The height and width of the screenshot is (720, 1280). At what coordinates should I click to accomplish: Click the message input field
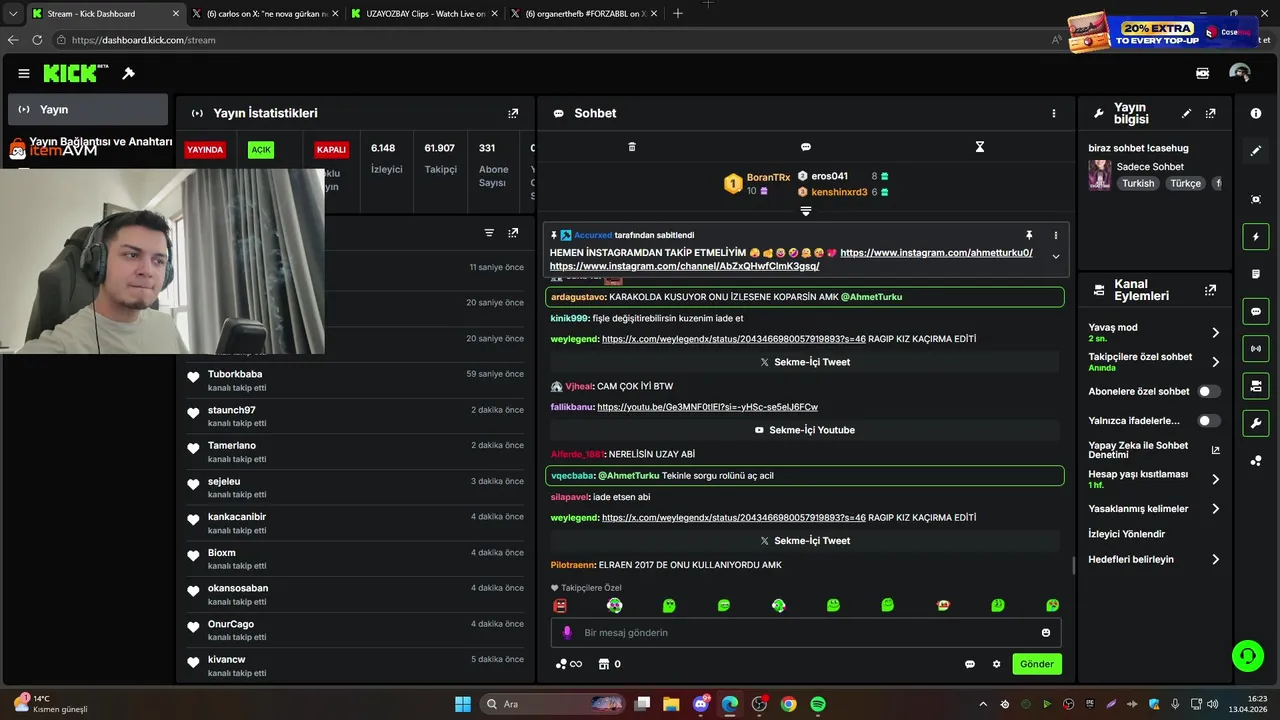[805, 632]
